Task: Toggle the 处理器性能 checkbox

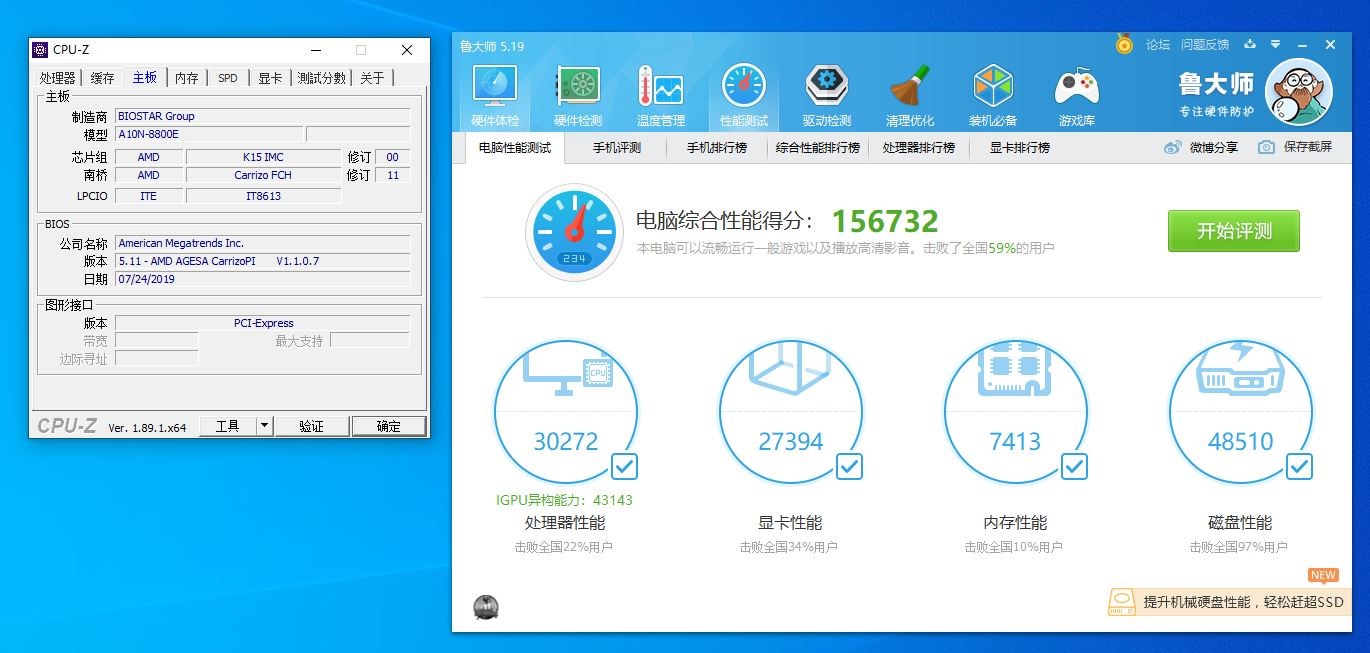Action: tap(624, 466)
